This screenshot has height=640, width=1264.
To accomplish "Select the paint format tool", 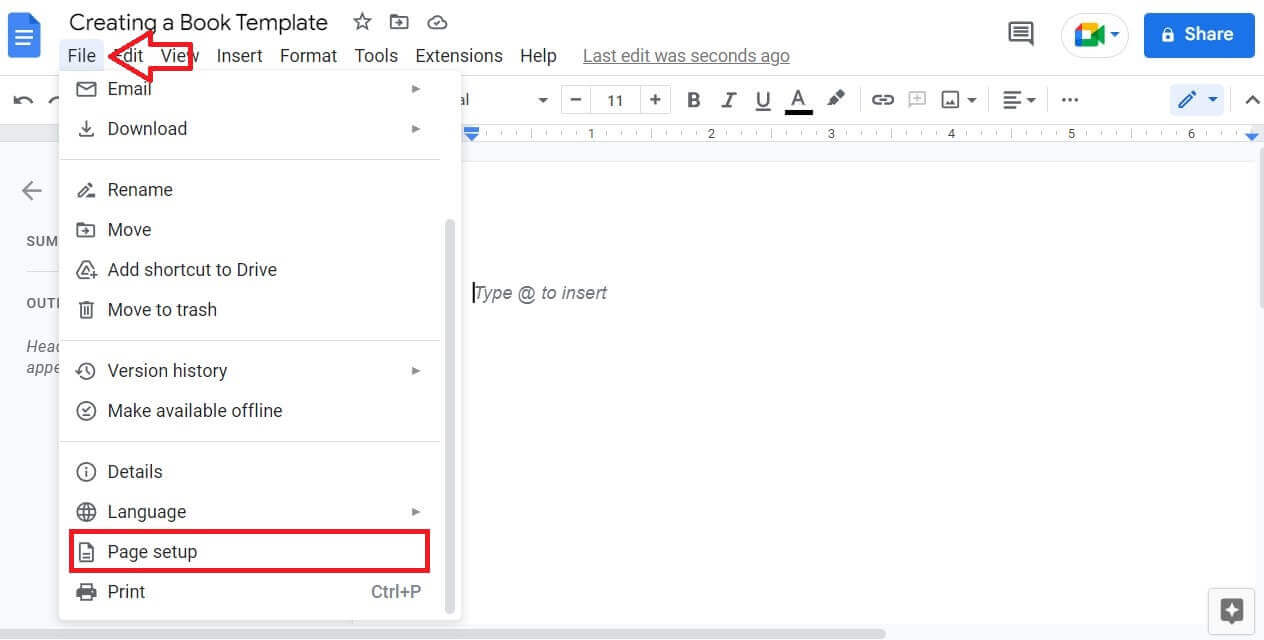I will coord(836,99).
